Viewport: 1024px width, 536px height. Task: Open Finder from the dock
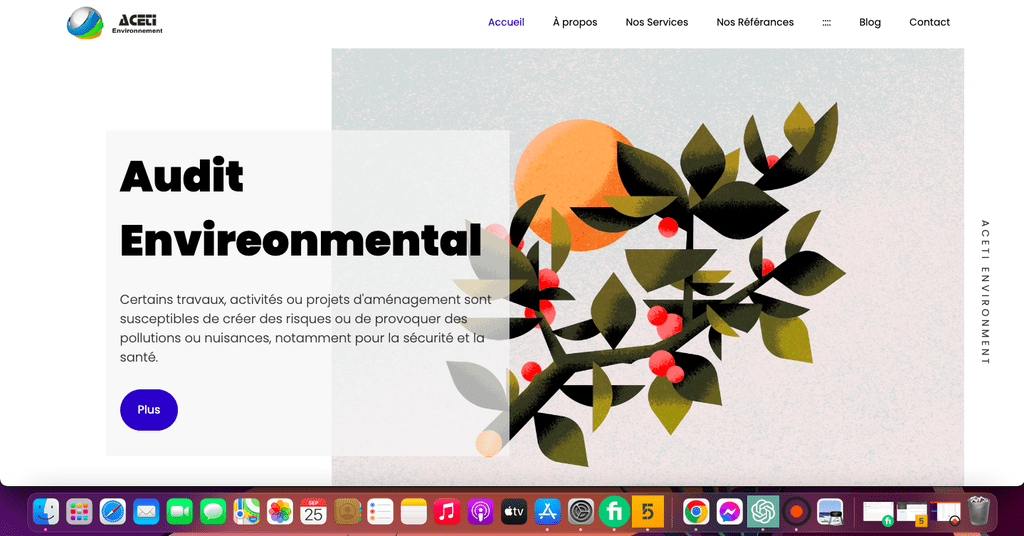coord(46,512)
